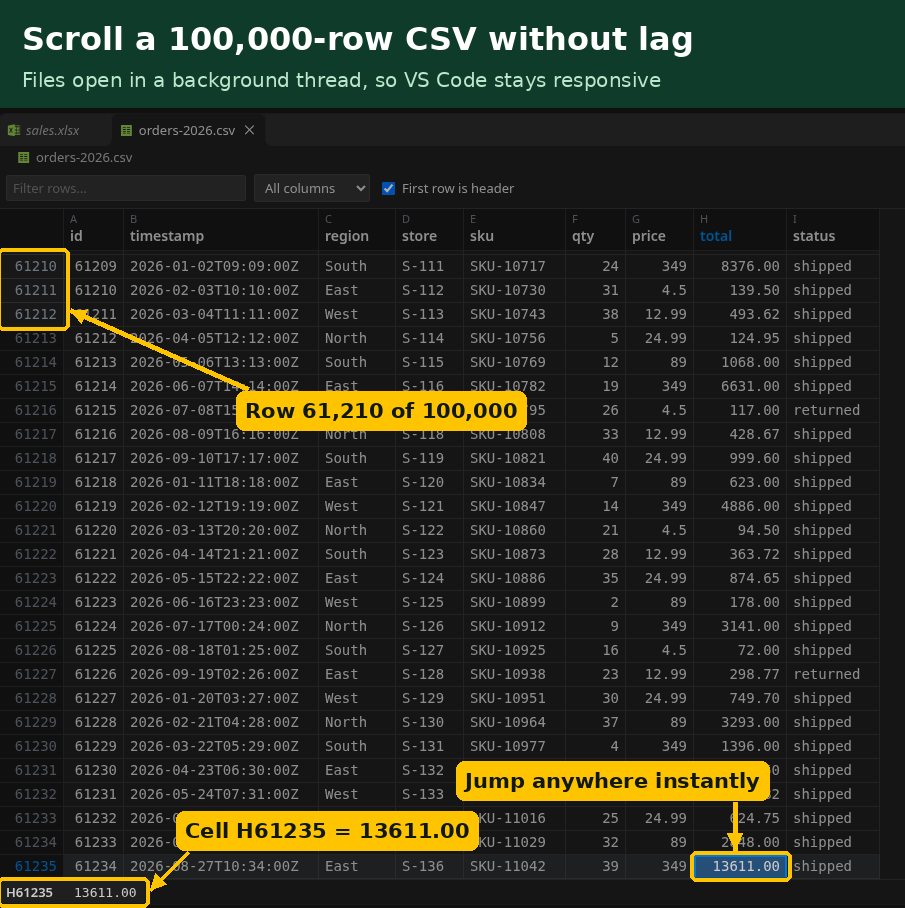Screen dimensions: 905x908
Task: Click the orders-2026.csv tab table icon
Action: (x=126, y=130)
